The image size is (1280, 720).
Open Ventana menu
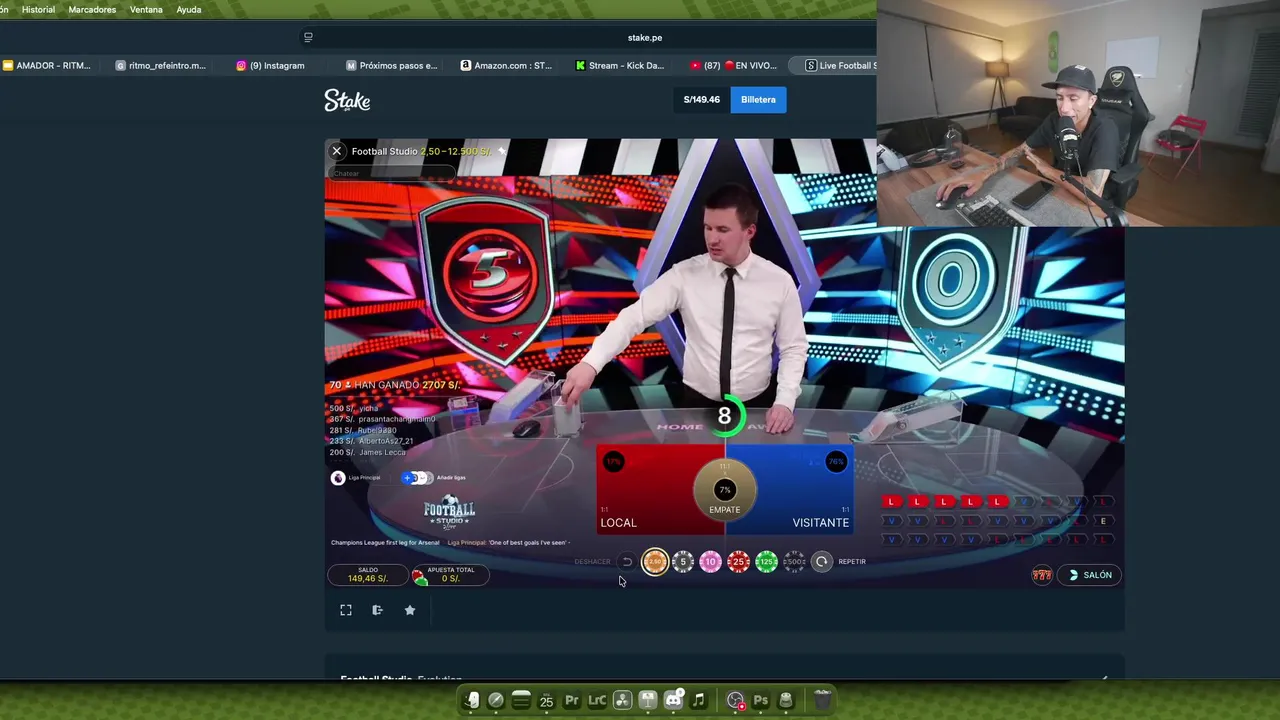pyautogui.click(x=146, y=10)
